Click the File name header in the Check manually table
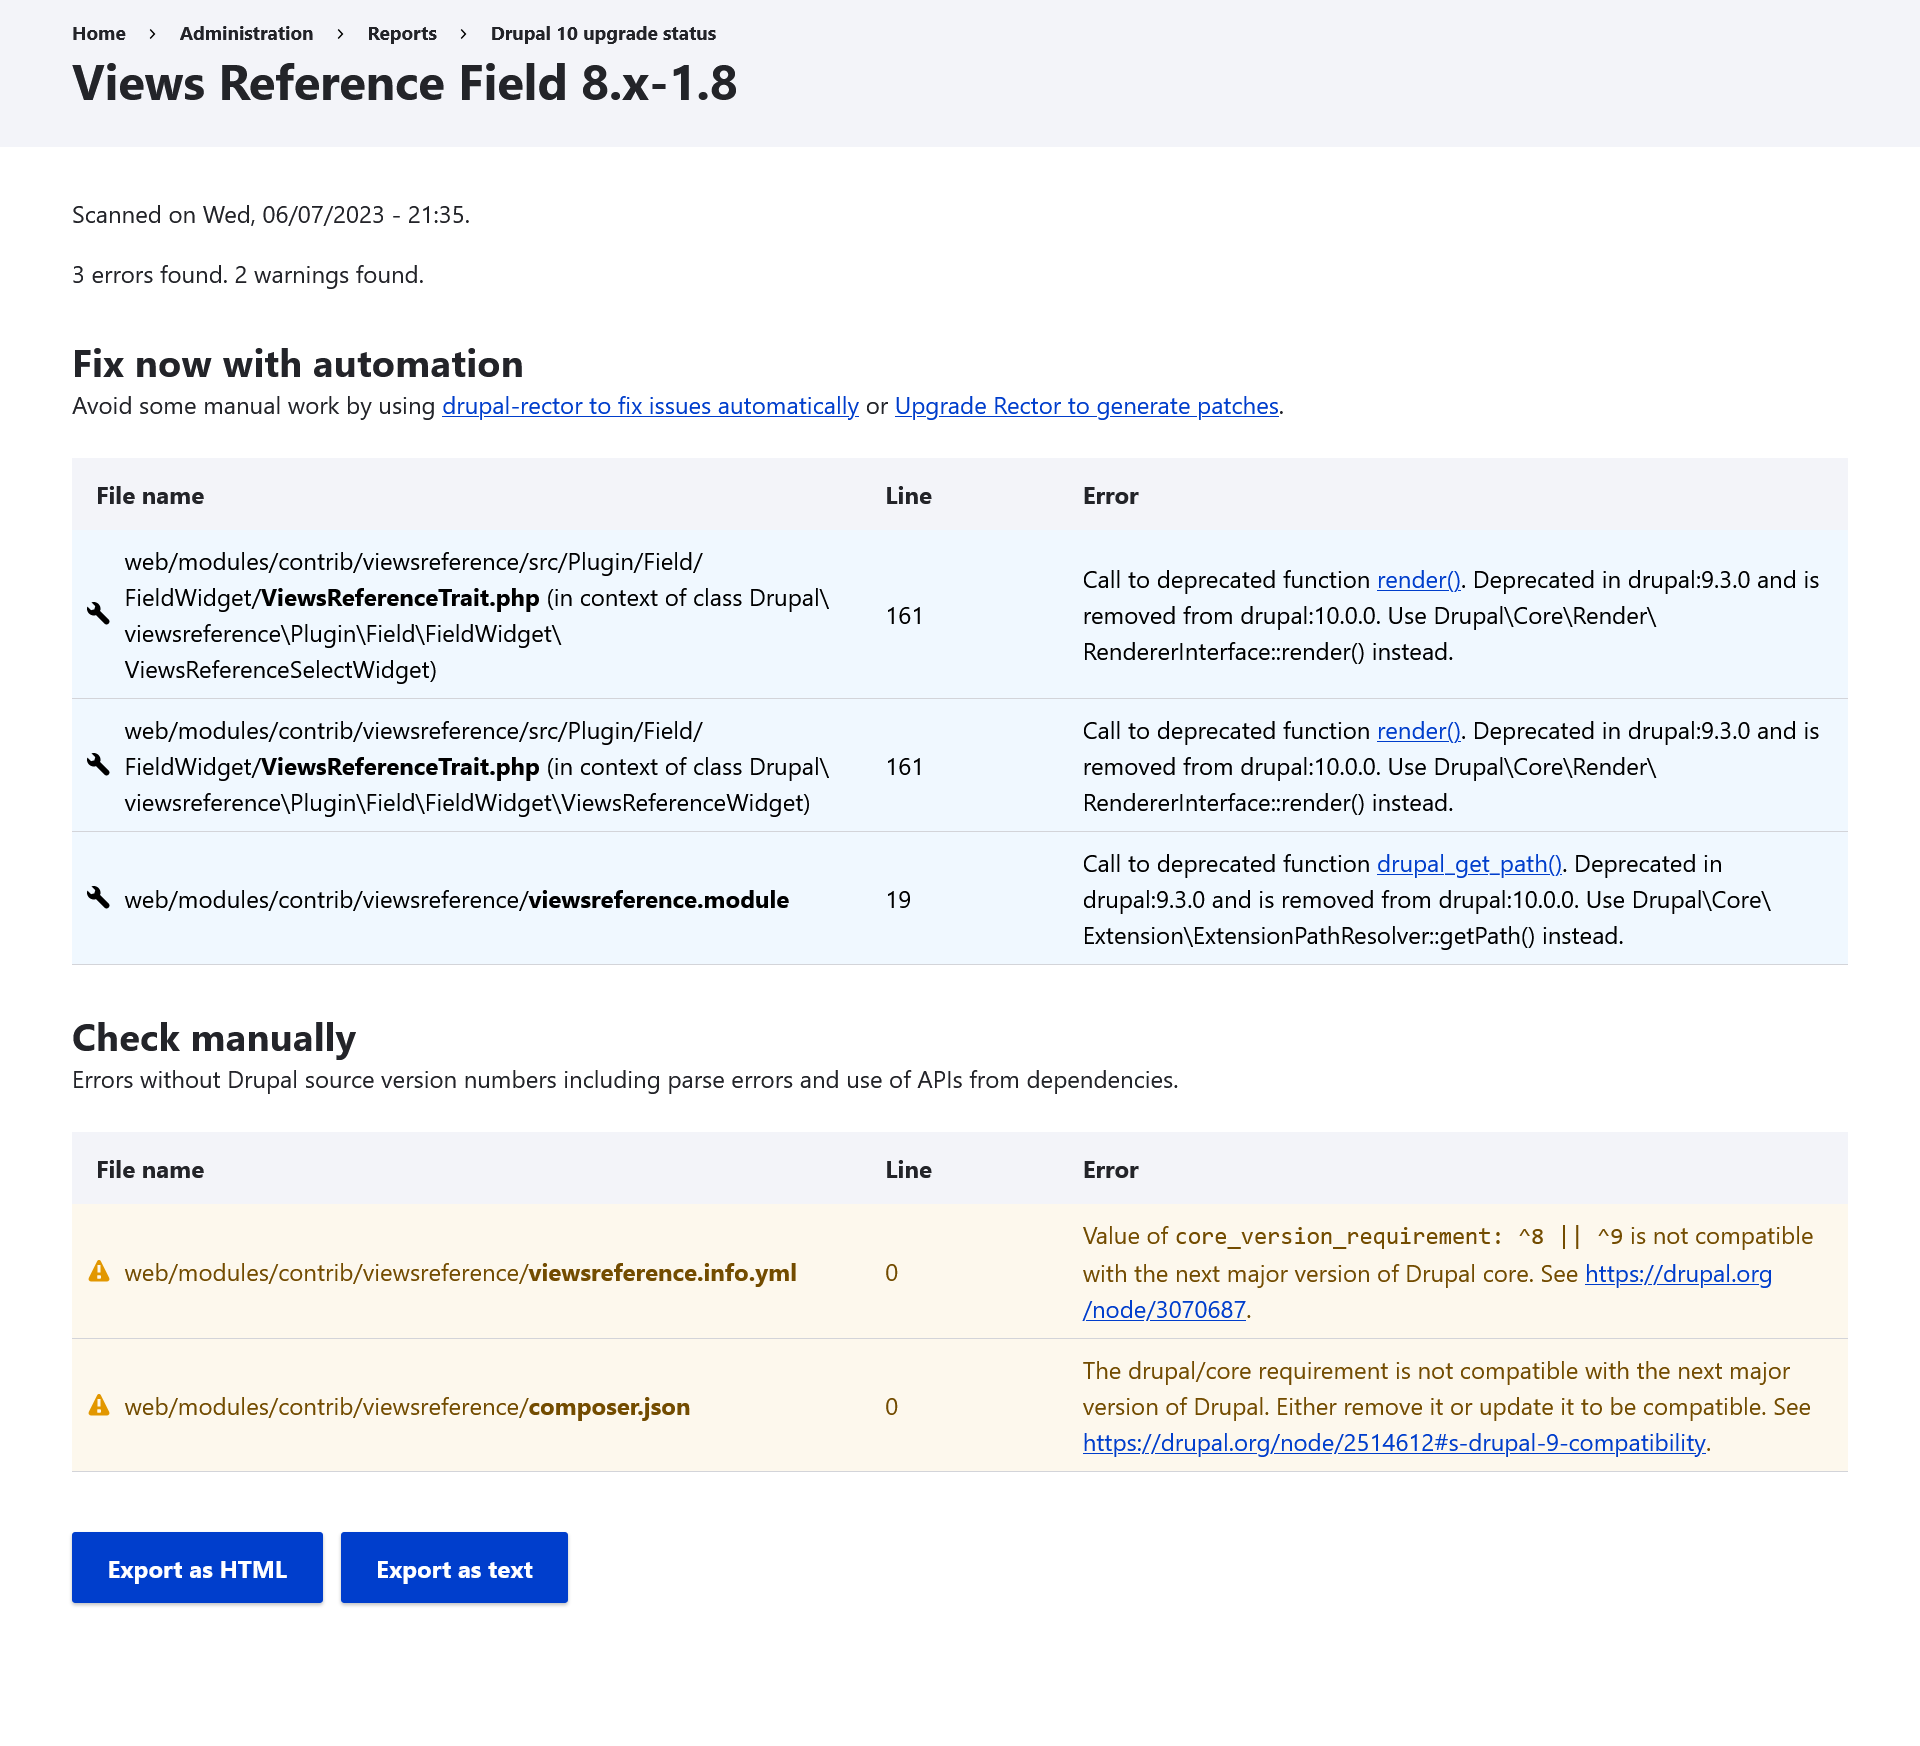This screenshot has width=1920, height=1746. point(150,1170)
